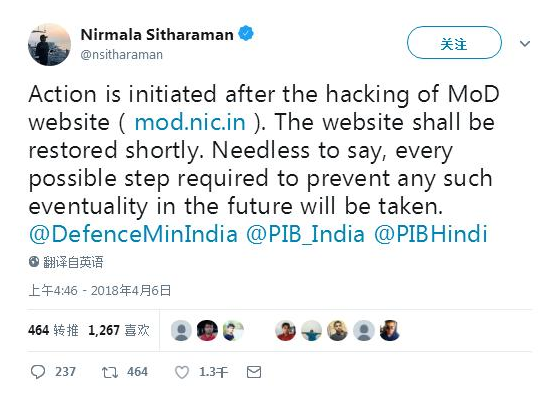
Task: Click the reply speech bubble icon
Action: point(38,372)
